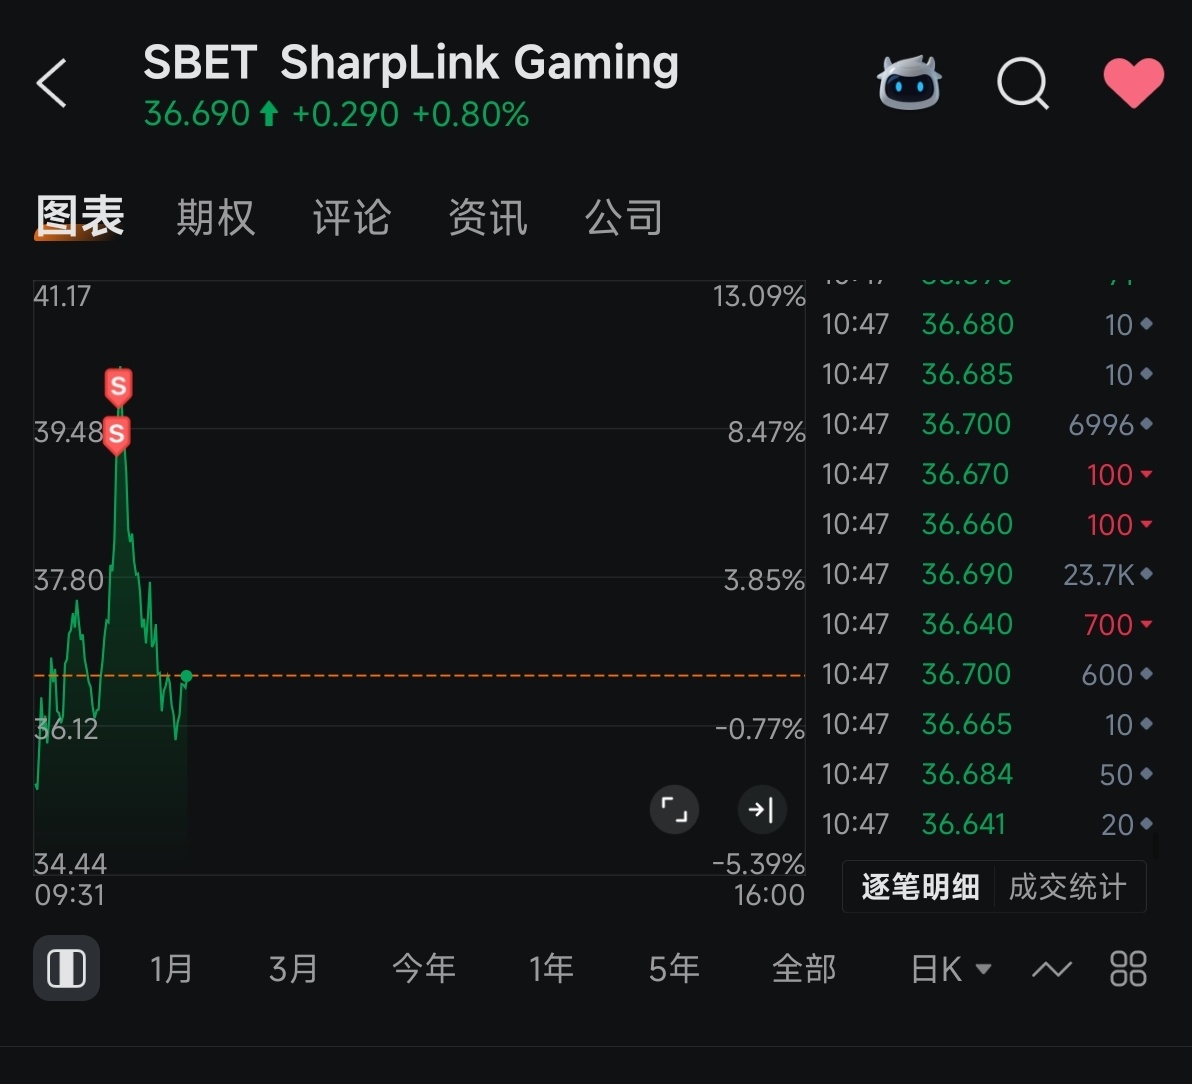Choose the 5年 time range
This screenshot has height=1084, width=1192.
coord(674,969)
